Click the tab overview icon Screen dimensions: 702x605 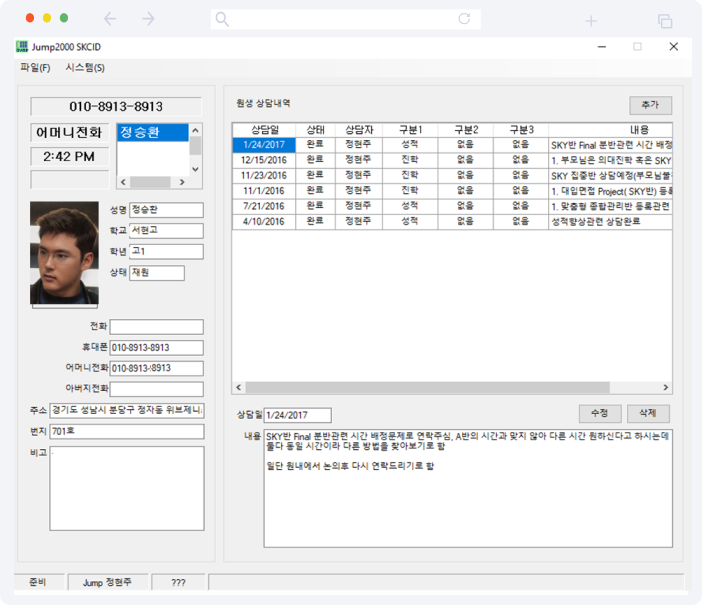(664, 20)
